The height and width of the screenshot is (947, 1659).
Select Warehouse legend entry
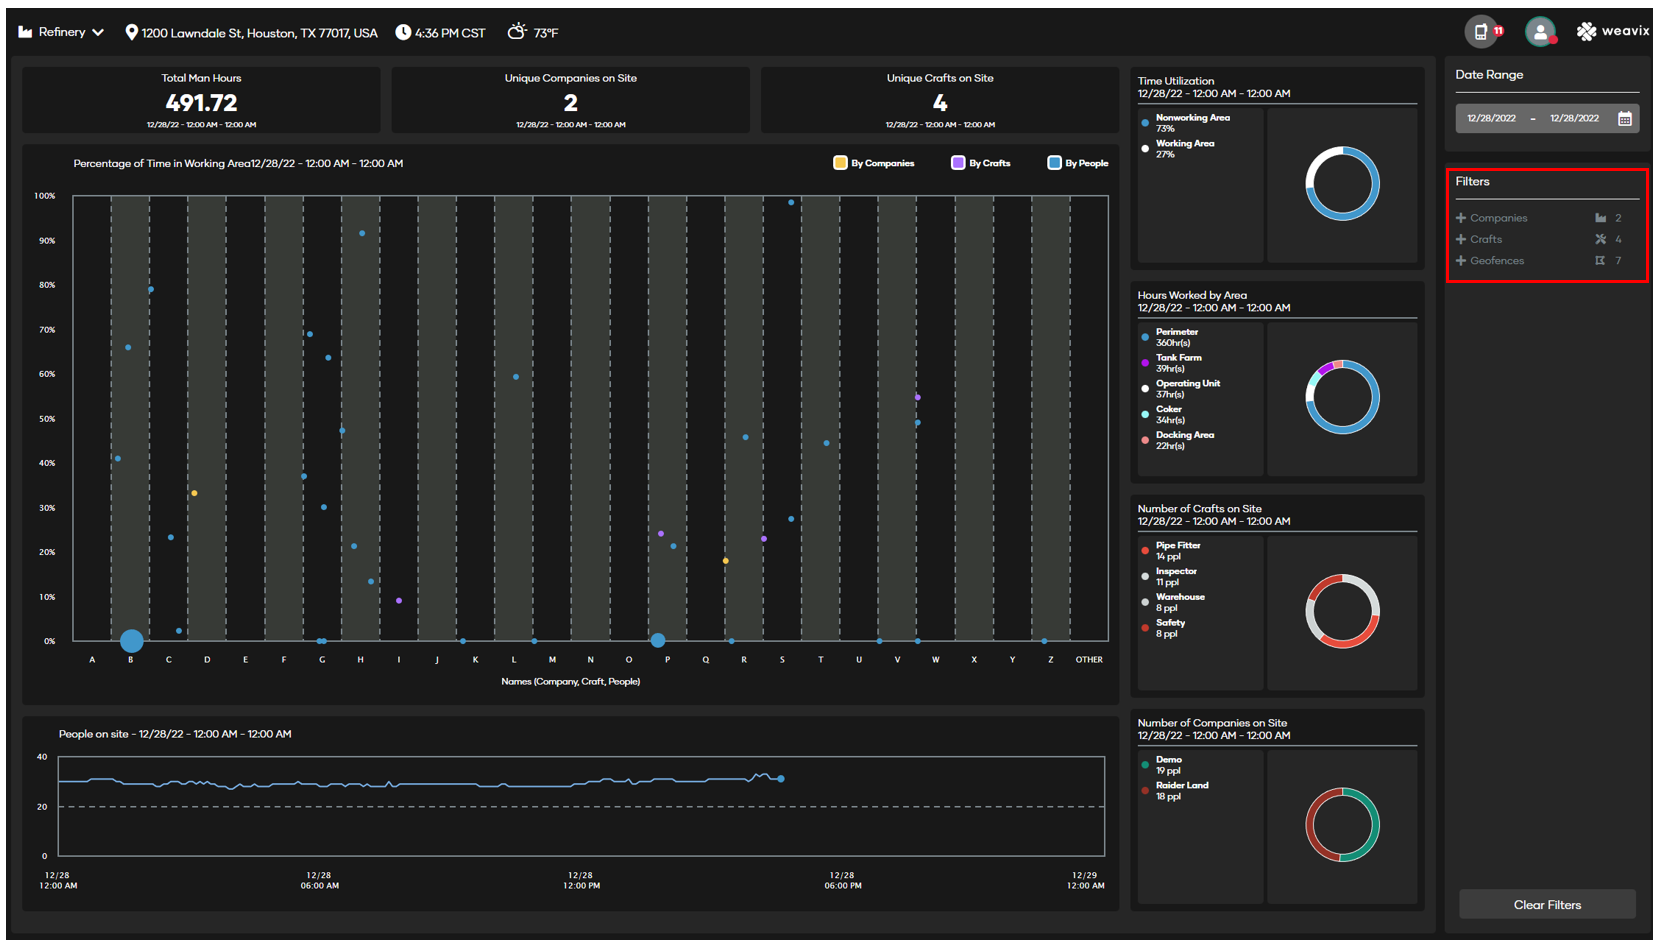click(x=1173, y=603)
